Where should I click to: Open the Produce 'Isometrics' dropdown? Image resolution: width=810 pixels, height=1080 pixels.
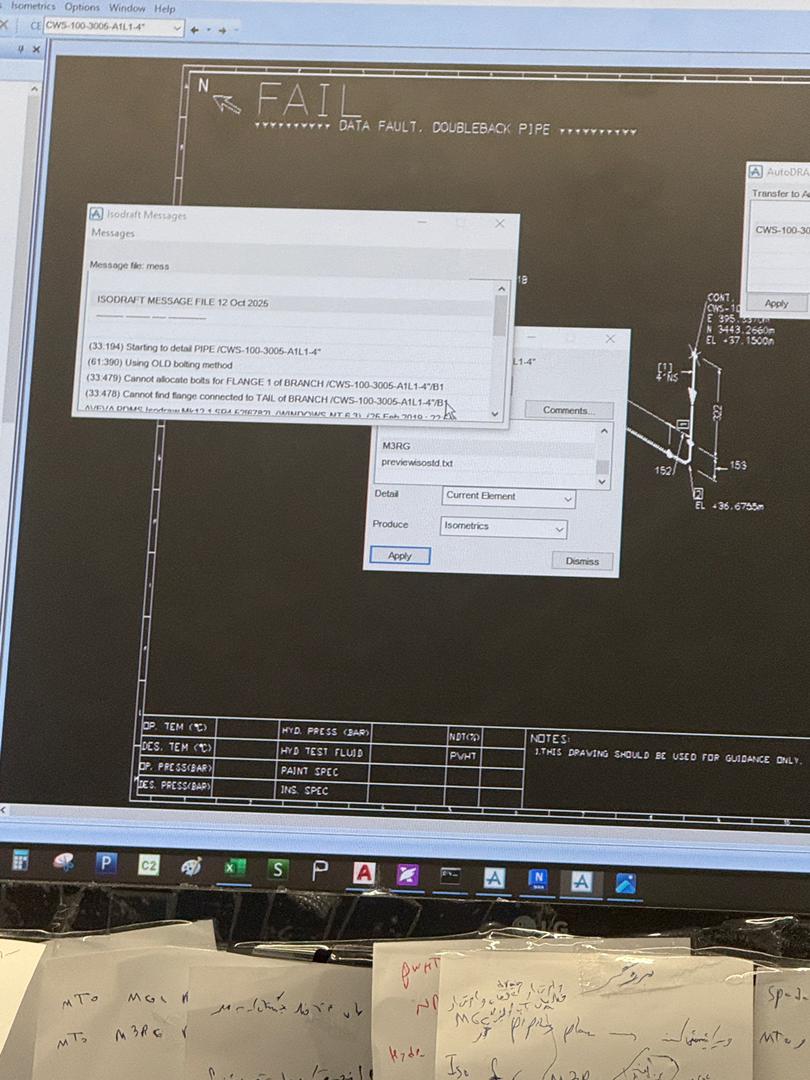tap(560, 528)
